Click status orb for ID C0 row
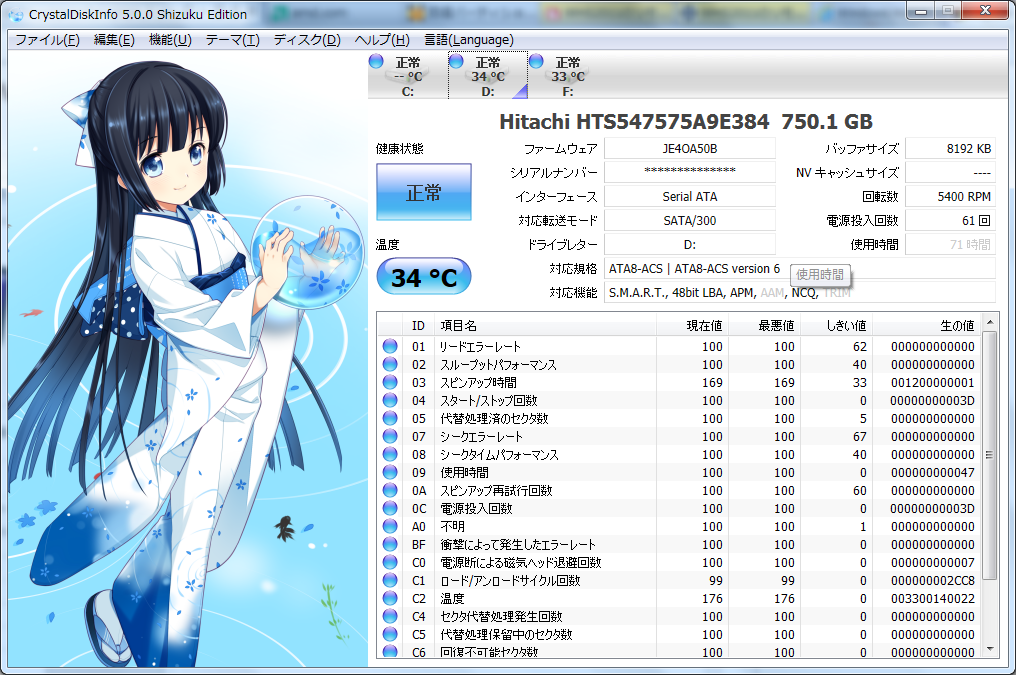 click(x=390, y=562)
